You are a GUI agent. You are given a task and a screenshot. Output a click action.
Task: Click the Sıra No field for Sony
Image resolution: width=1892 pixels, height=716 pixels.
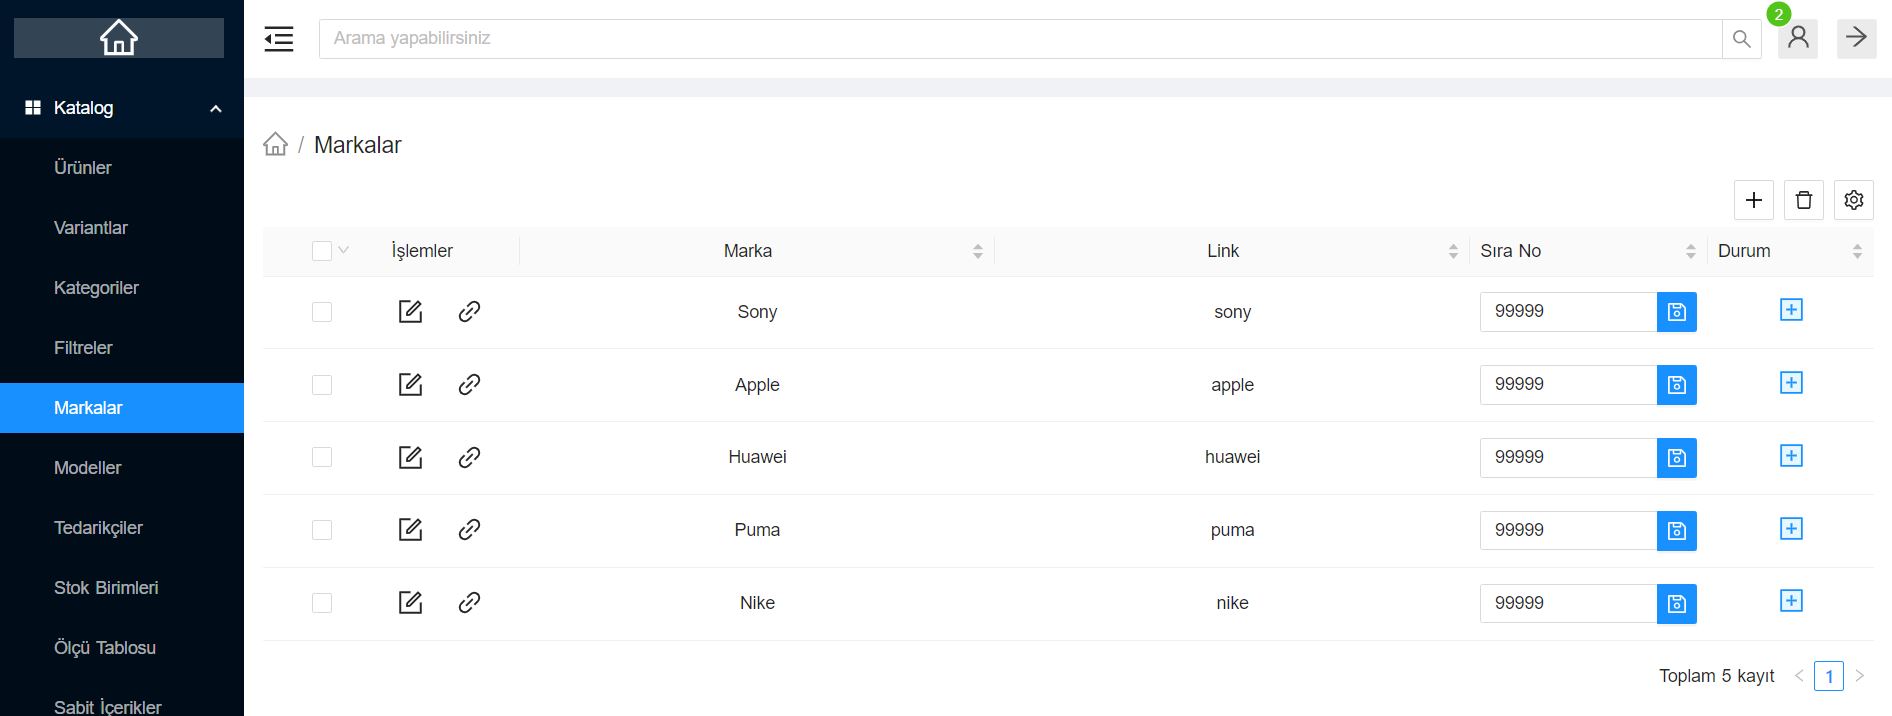tap(1568, 312)
